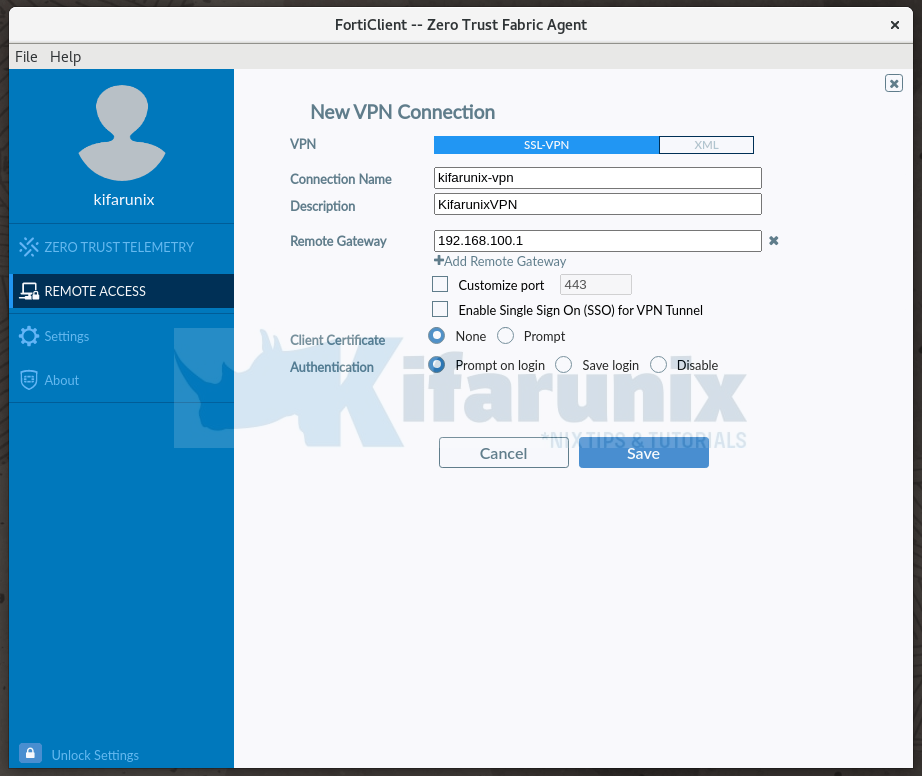922x776 pixels.
Task: Click the New VPN Connection heading
Action: point(403,112)
